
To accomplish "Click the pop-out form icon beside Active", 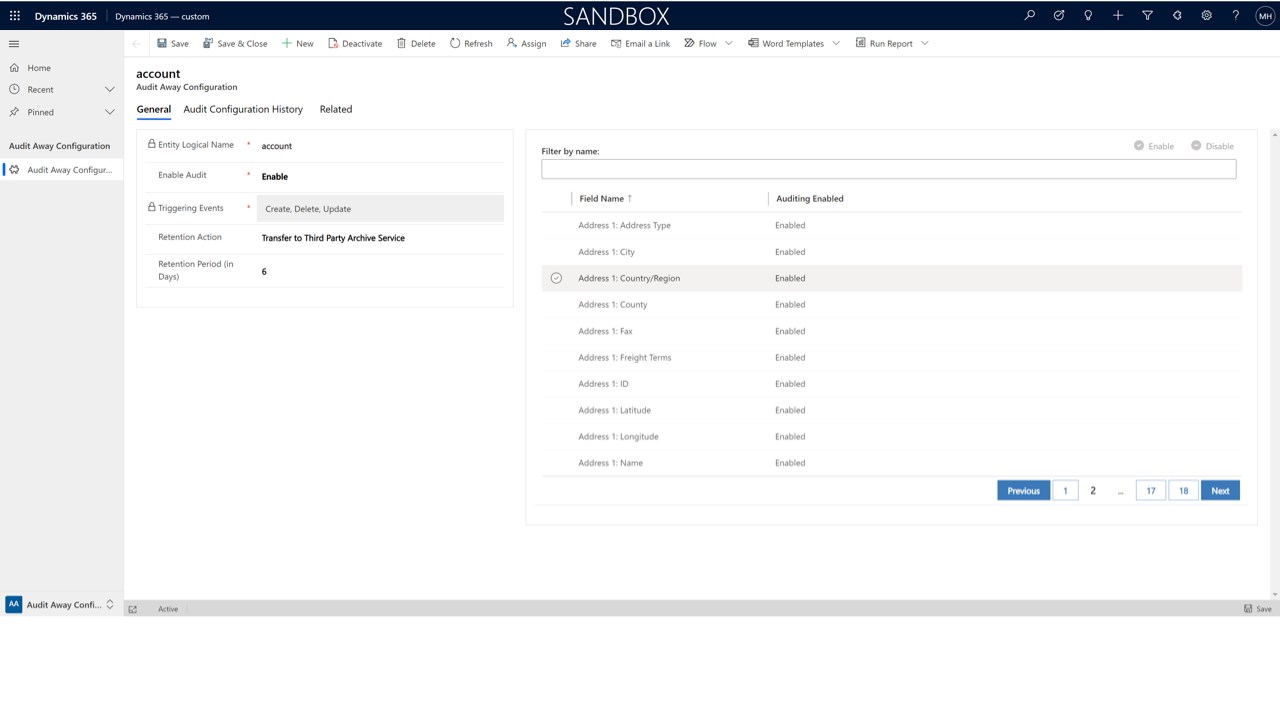I will (132, 609).
